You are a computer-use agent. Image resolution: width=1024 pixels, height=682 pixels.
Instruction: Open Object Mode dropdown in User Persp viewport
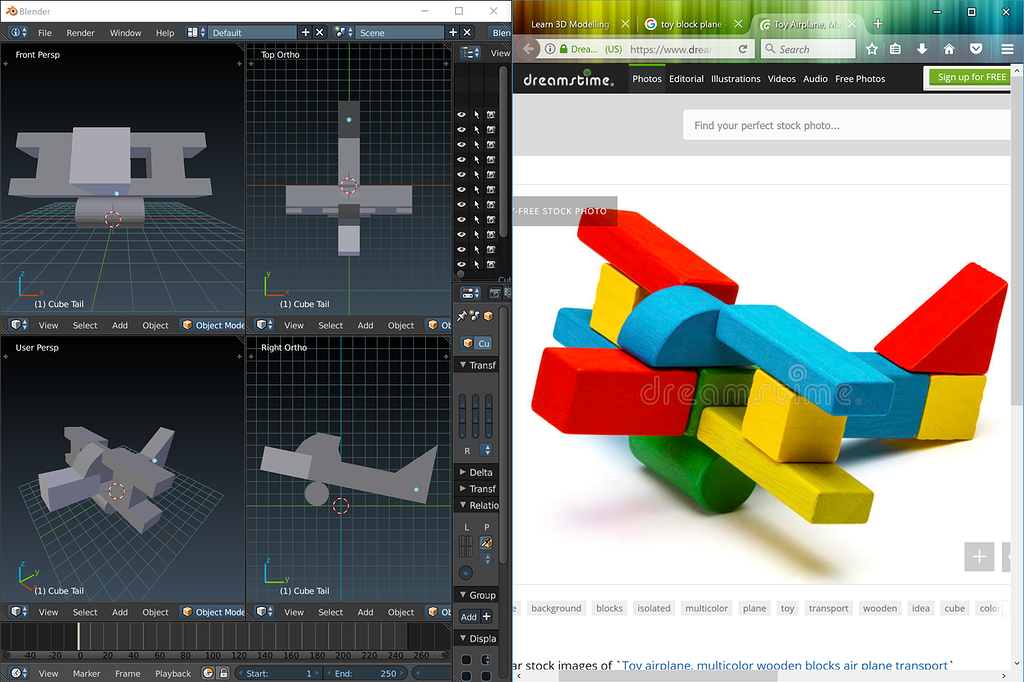(212, 611)
